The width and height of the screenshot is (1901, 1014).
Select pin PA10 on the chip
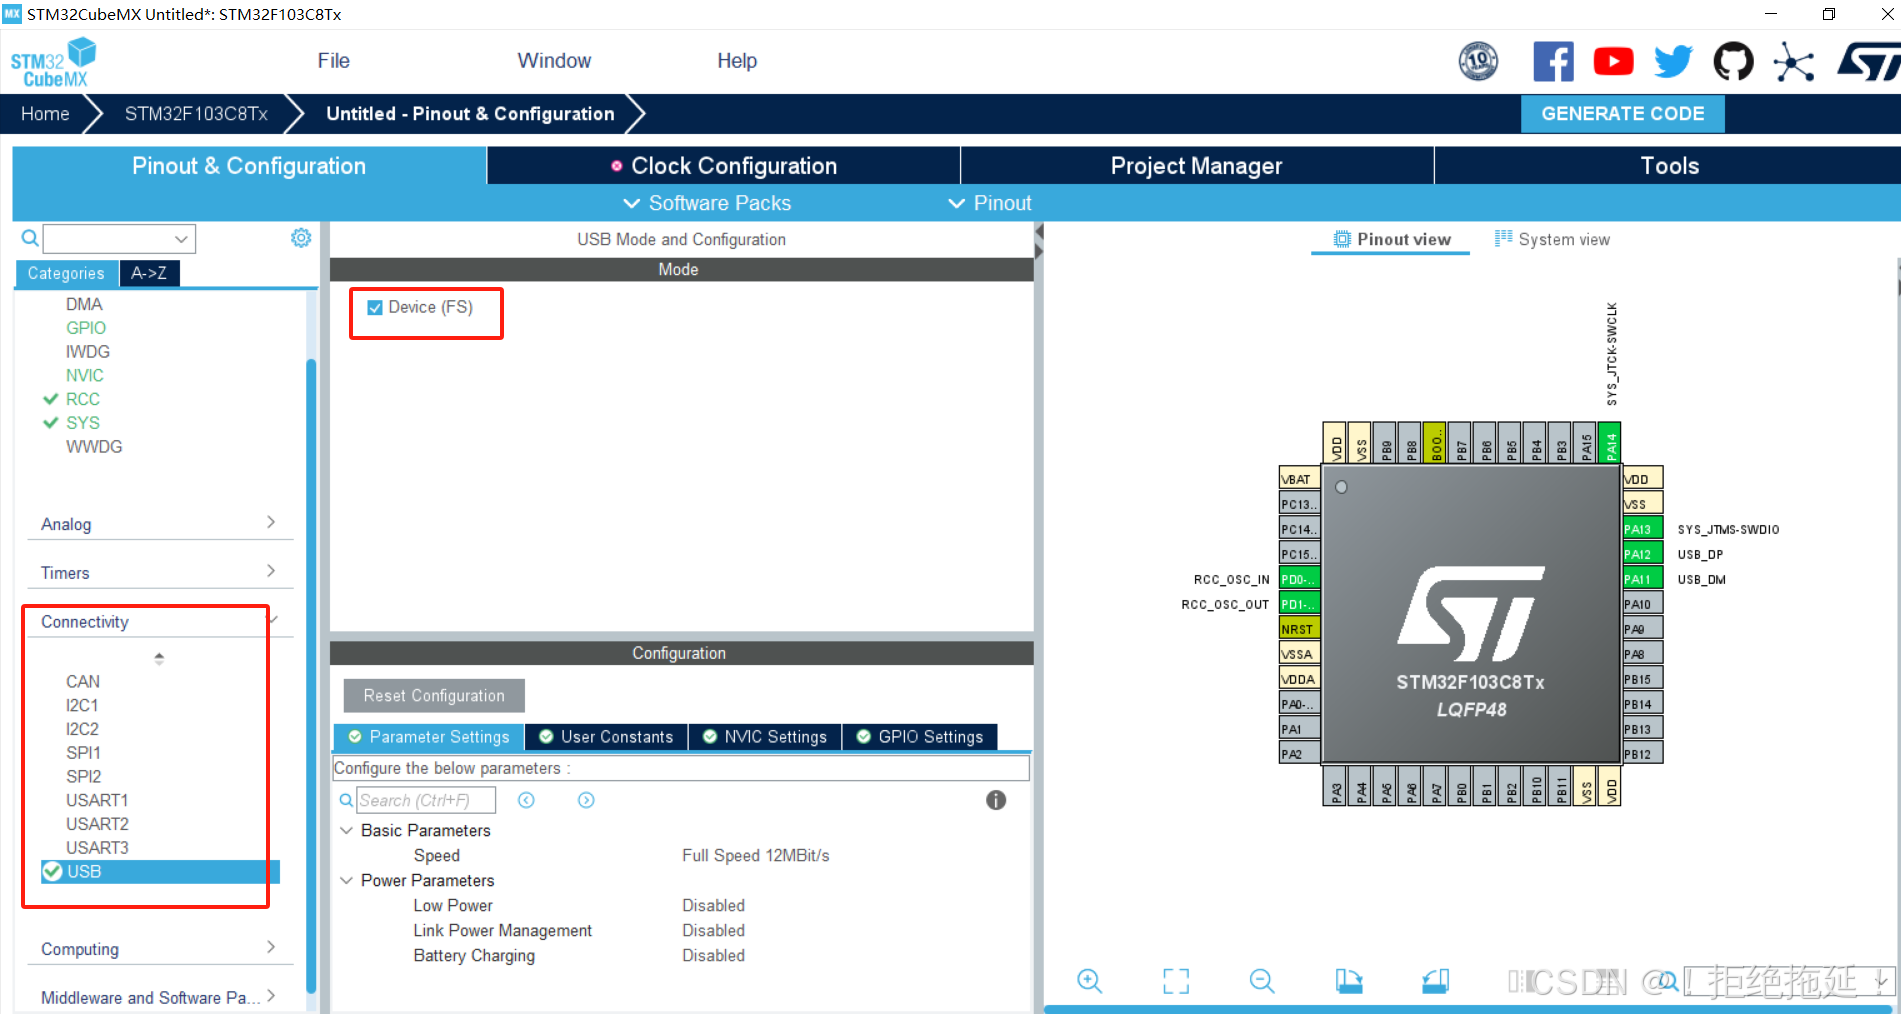[x=1642, y=604]
